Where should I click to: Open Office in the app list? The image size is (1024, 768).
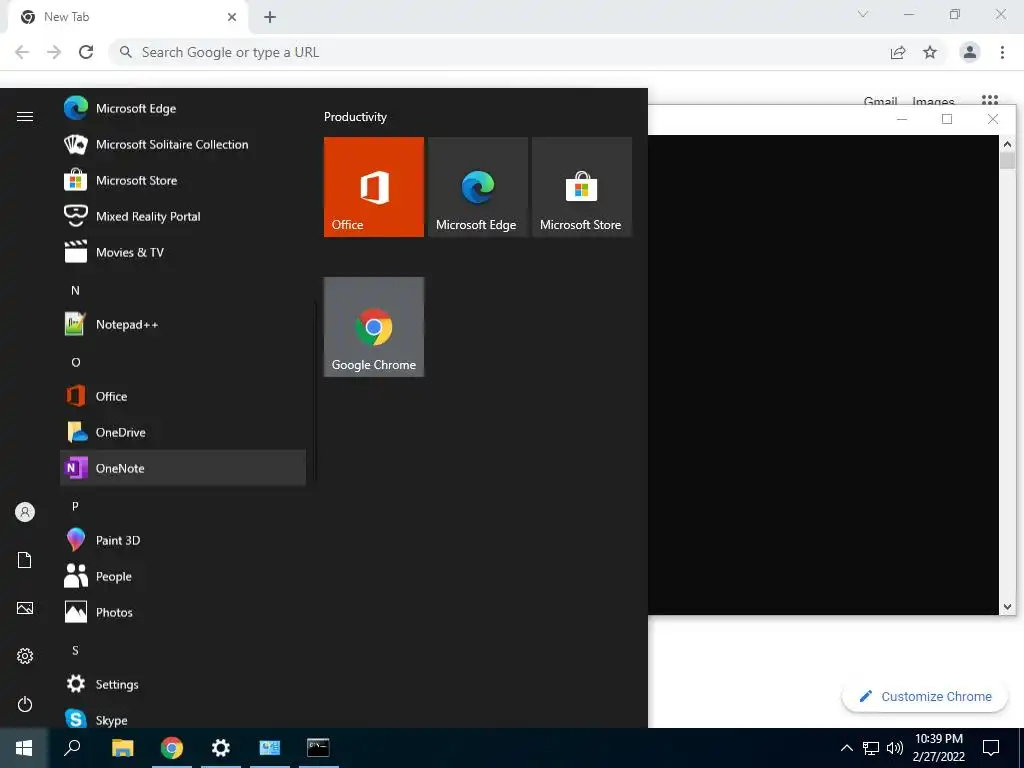point(183,396)
